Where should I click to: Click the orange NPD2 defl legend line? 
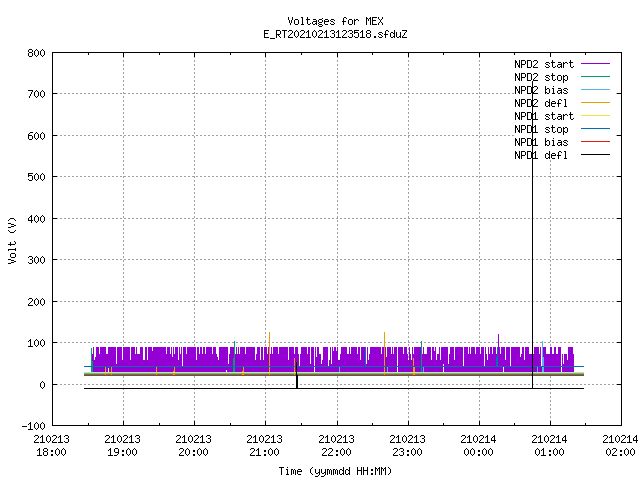pos(595,103)
